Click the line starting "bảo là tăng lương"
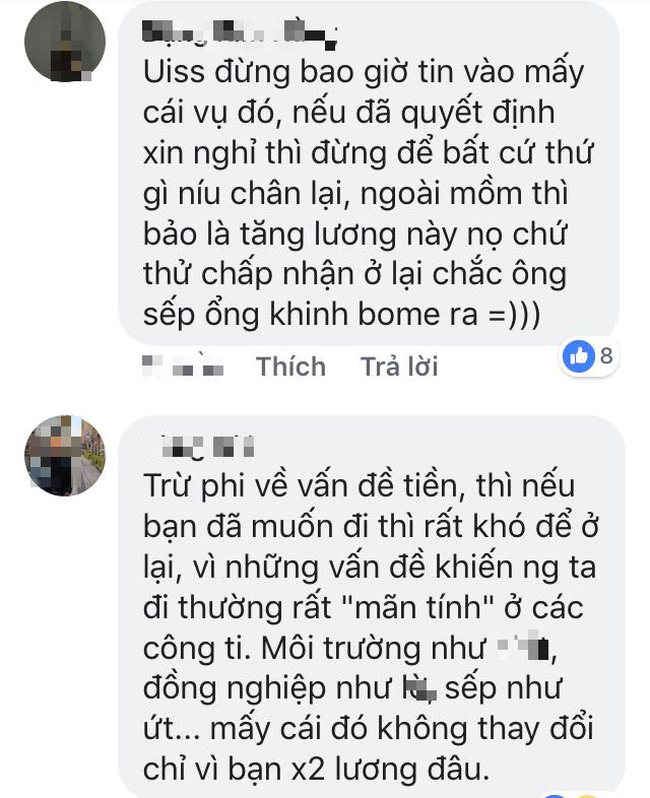Viewport: 650px width, 798px height. pyautogui.click(x=354, y=234)
